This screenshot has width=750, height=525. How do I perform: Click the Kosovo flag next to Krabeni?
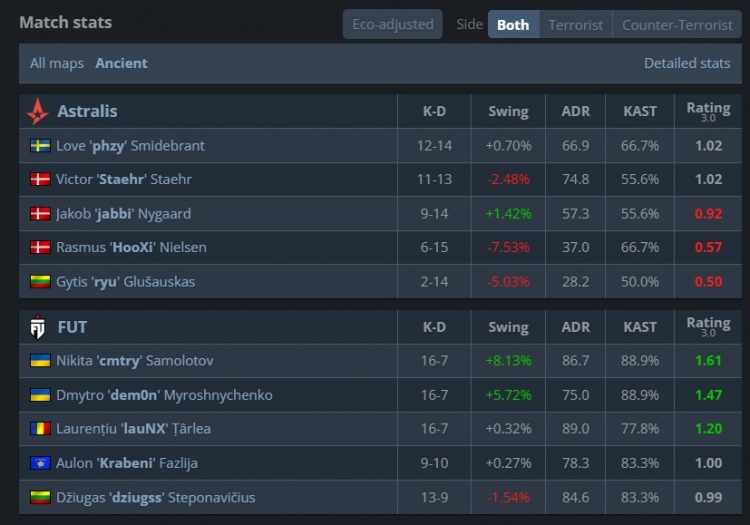[40, 463]
